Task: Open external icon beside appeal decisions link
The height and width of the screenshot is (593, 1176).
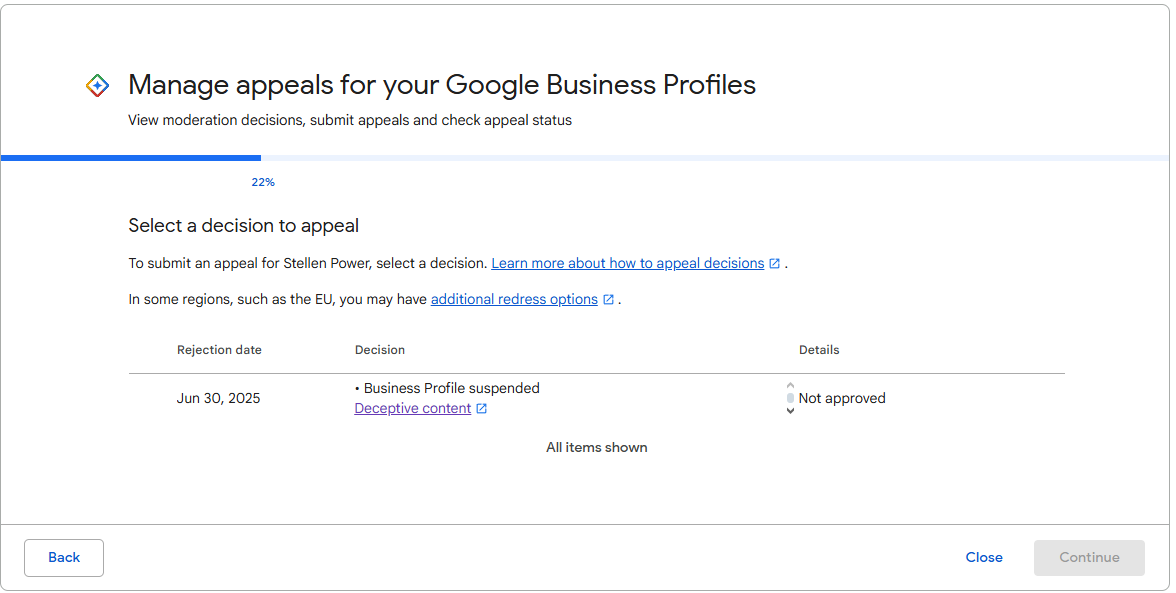Action: 774,264
